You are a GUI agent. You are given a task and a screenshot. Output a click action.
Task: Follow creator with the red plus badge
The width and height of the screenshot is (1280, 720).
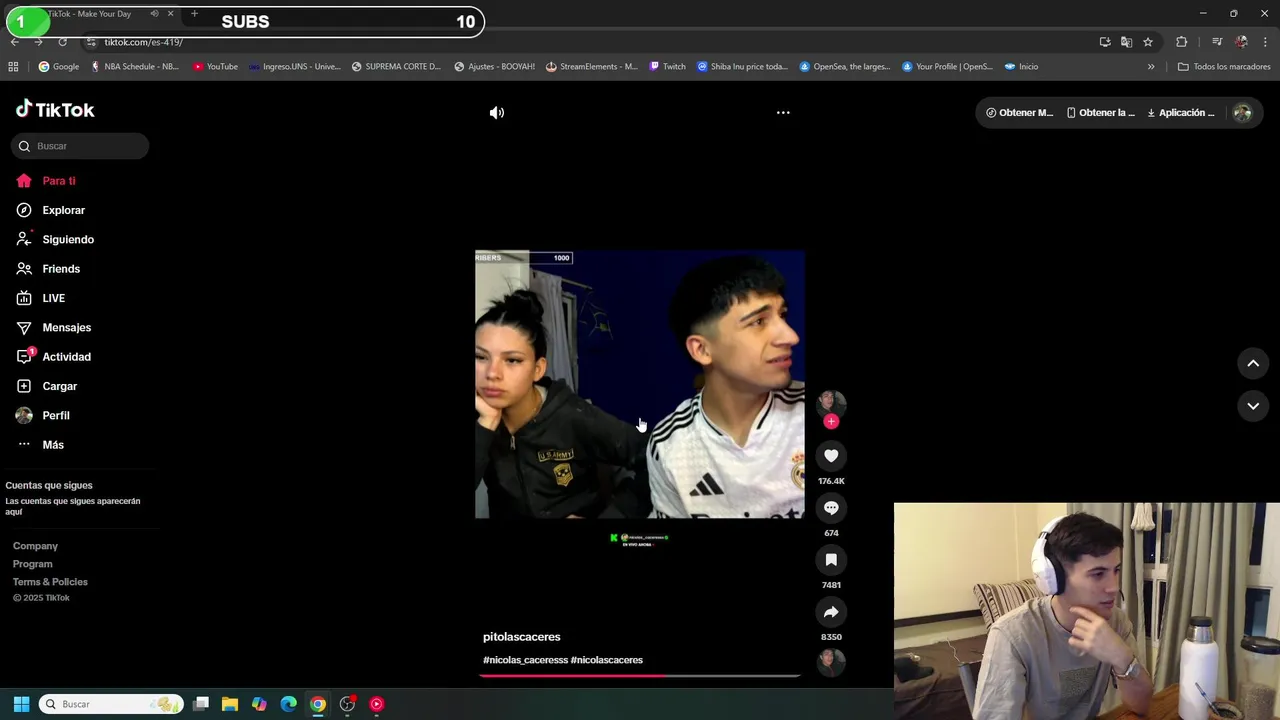[831, 421]
